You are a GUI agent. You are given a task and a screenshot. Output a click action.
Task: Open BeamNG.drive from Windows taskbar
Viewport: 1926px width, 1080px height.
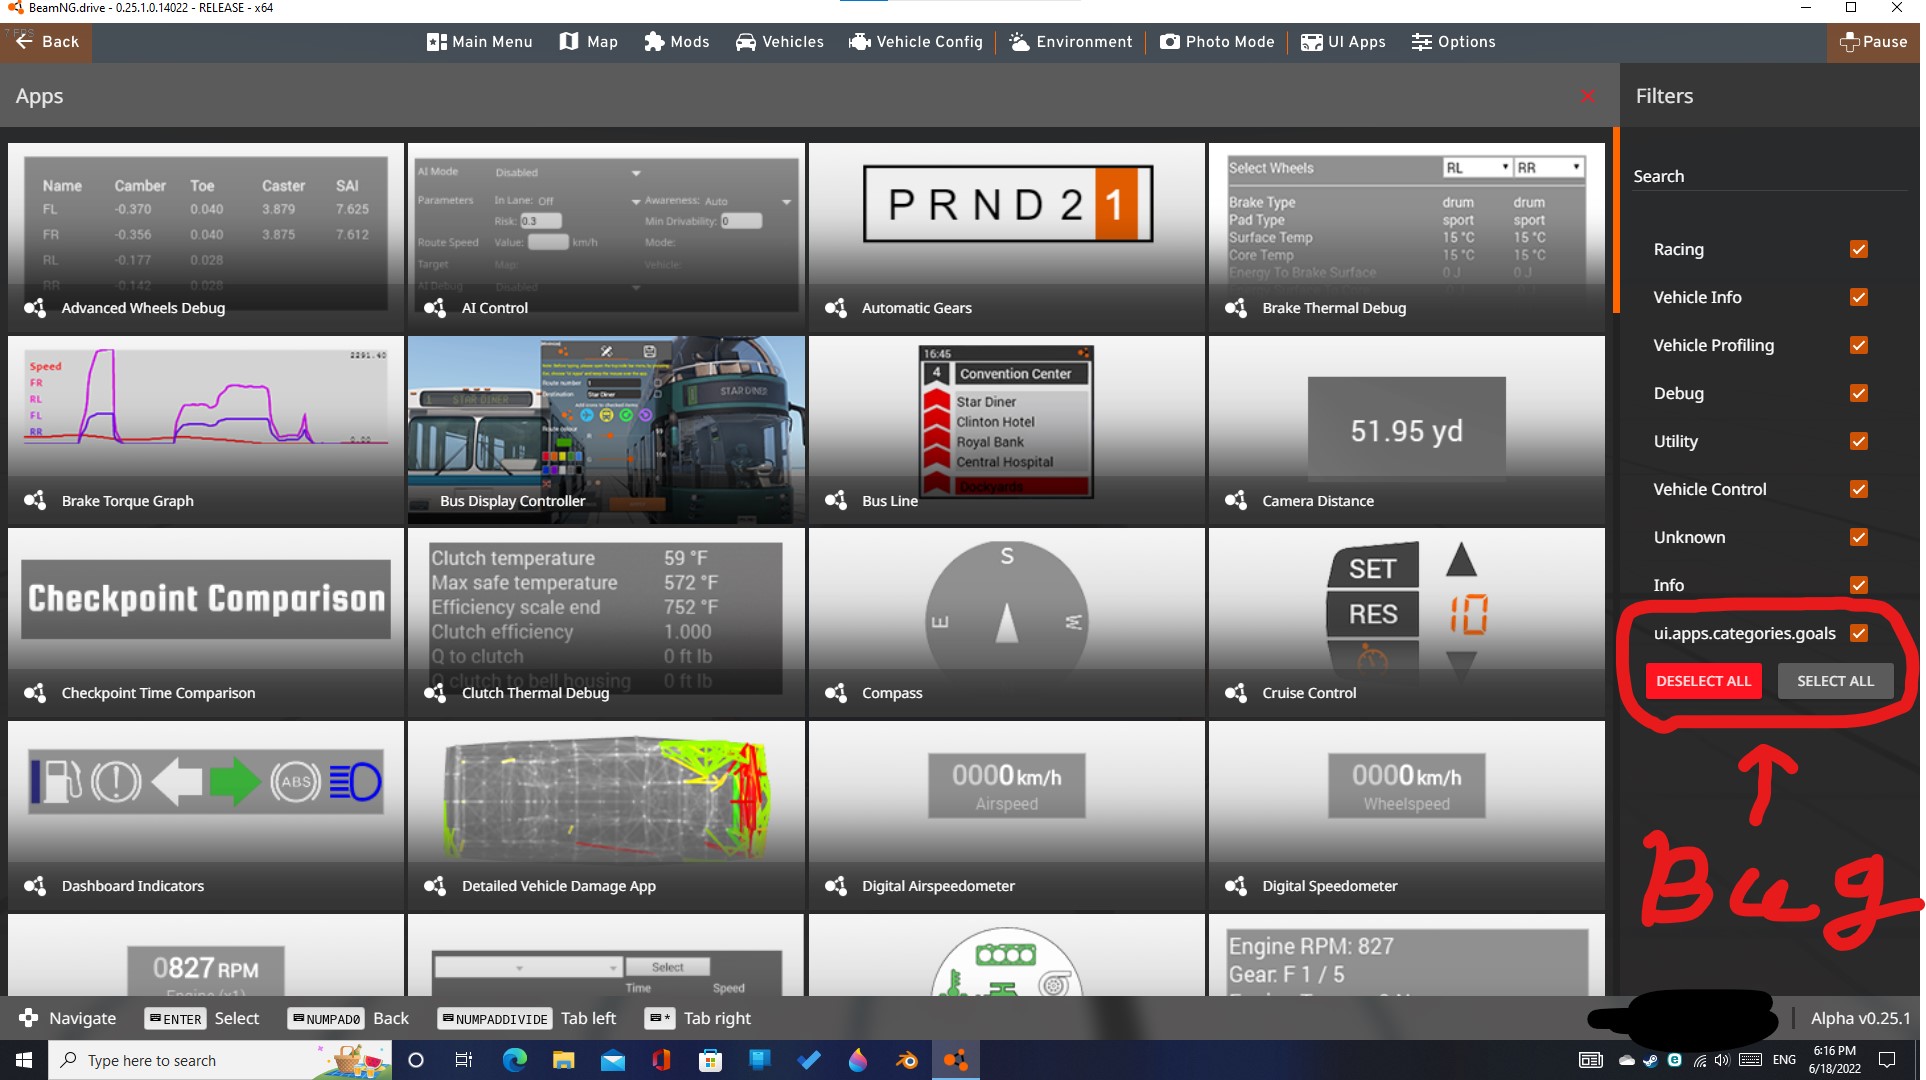(x=956, y=1060)
